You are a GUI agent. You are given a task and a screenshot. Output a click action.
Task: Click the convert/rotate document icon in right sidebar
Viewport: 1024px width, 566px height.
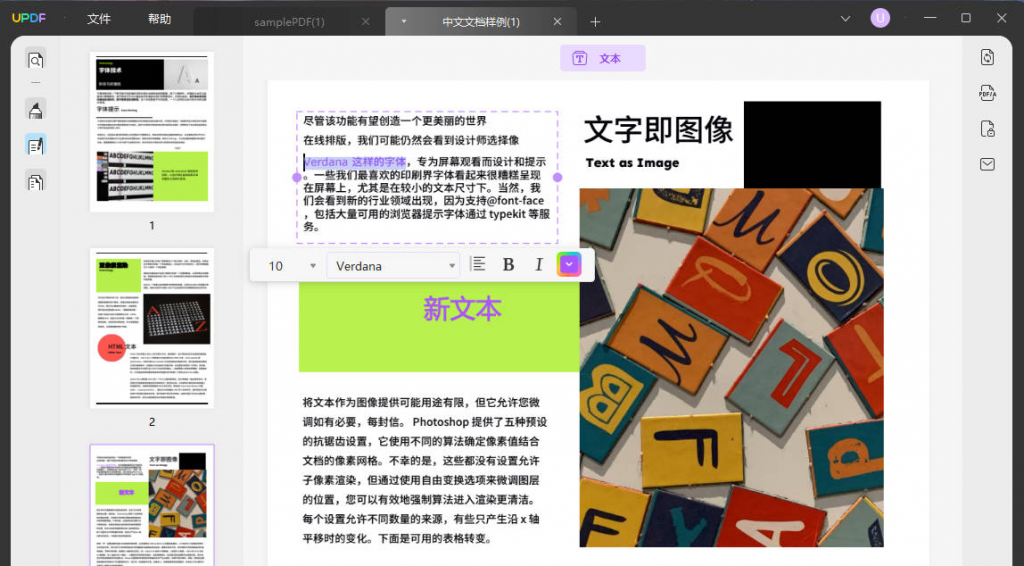[988, 57]
